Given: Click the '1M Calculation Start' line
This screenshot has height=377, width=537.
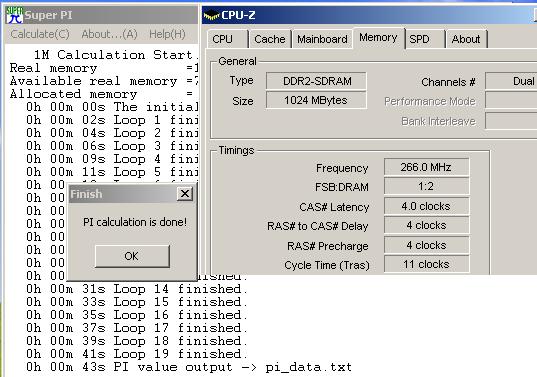Looking at the screenshot, I should 116,55.
